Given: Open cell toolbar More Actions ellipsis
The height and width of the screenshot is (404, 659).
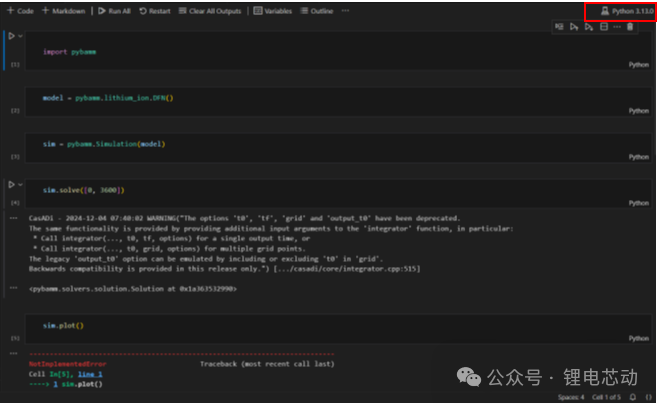Looking at the screenshot, I should point(617,27).
